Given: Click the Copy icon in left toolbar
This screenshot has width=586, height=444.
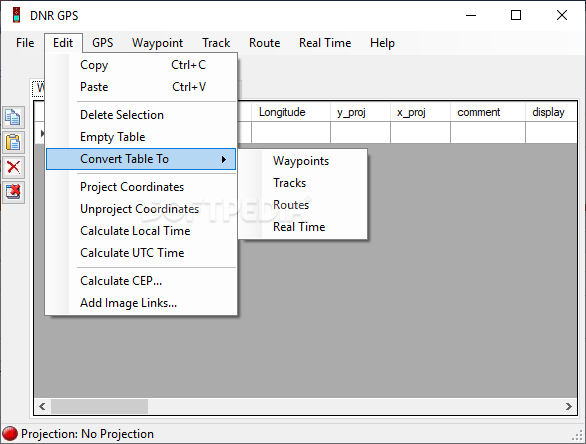Looking at the screenshot, I should (13, 117).
